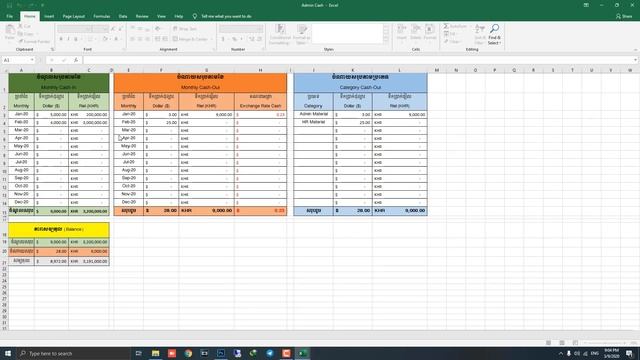
Task: Open Telegram from the taskbar
Action: (x=270, y=353)
